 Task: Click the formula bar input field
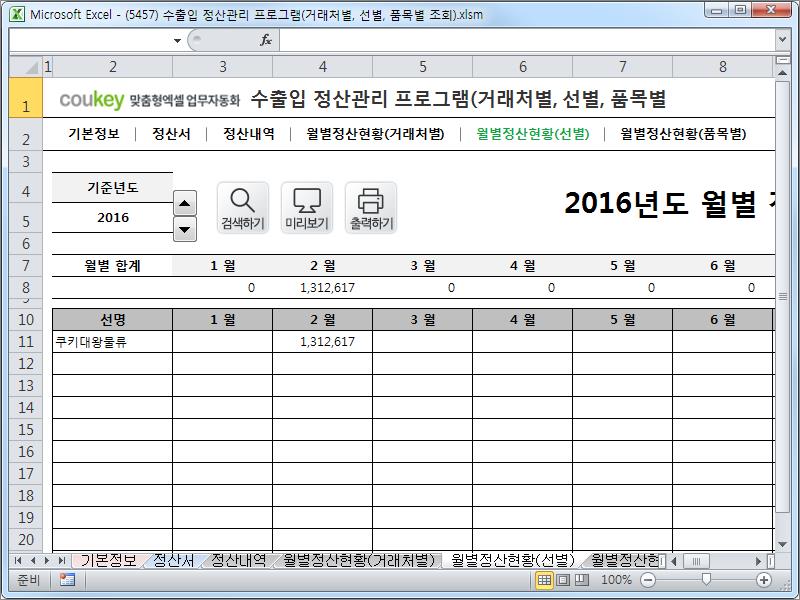point(528,40)
